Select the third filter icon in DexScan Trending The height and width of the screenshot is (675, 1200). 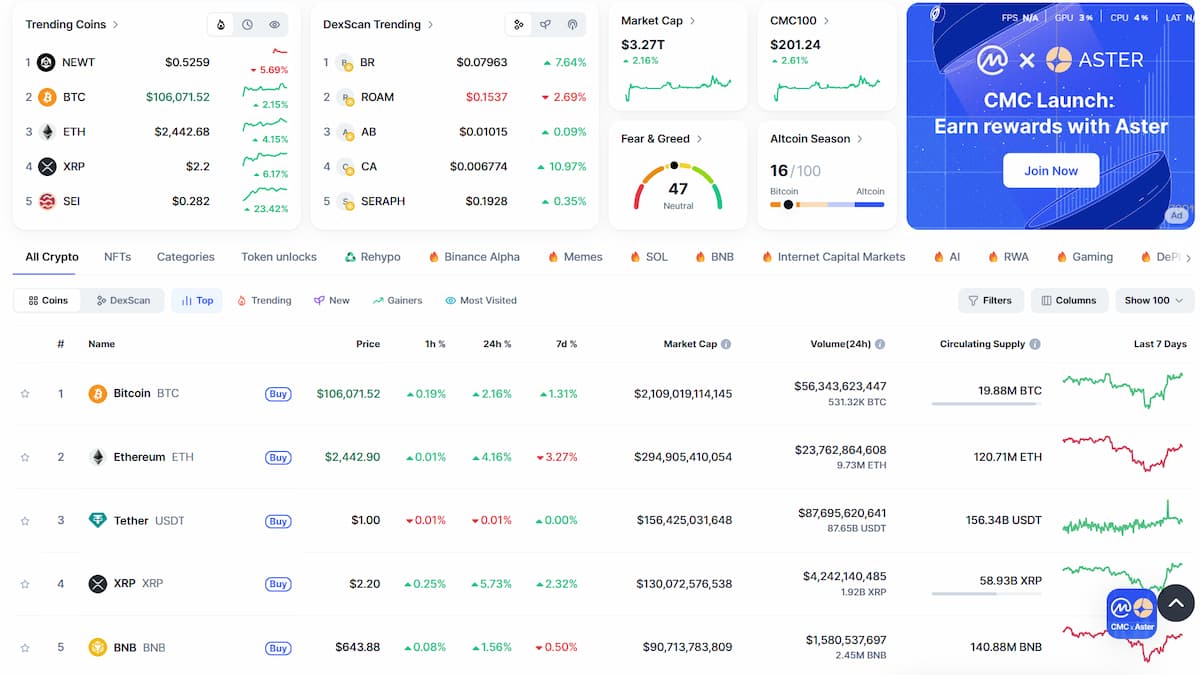point(572,24)
